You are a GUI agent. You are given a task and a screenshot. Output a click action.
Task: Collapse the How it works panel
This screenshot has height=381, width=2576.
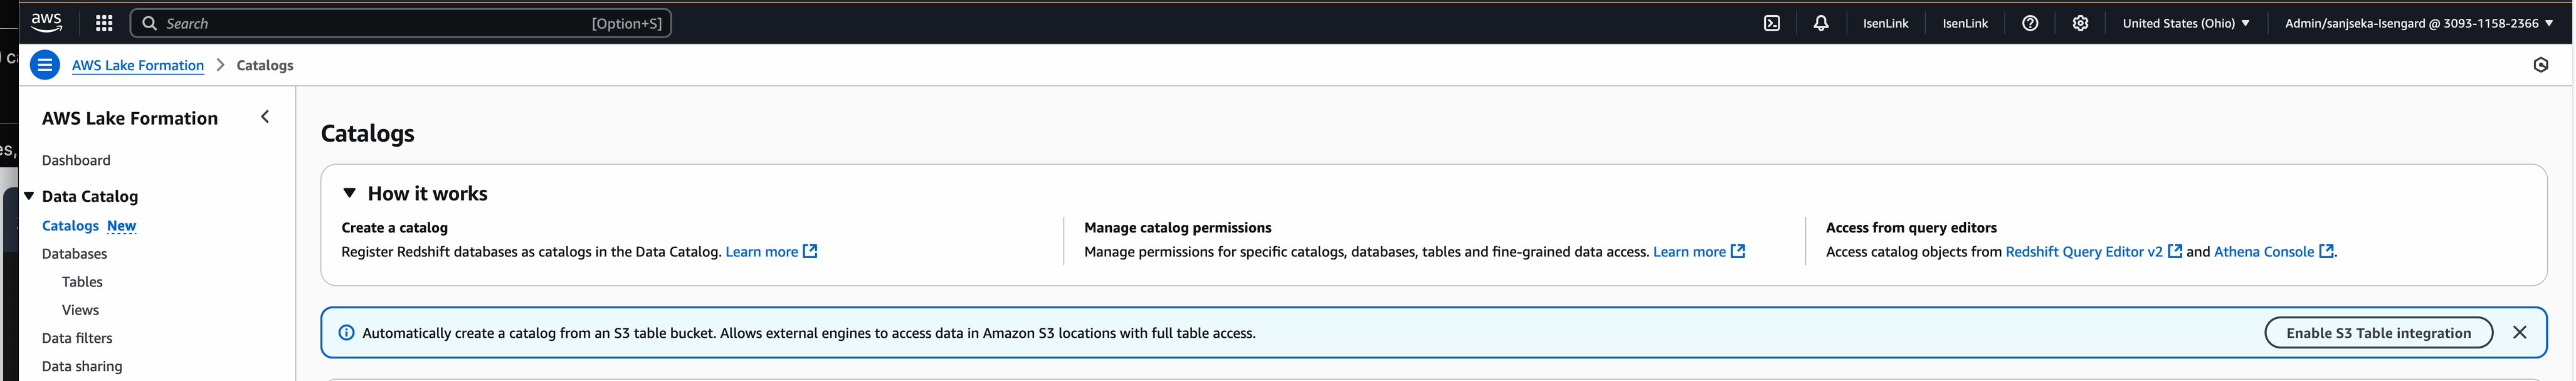coord(349,193)
